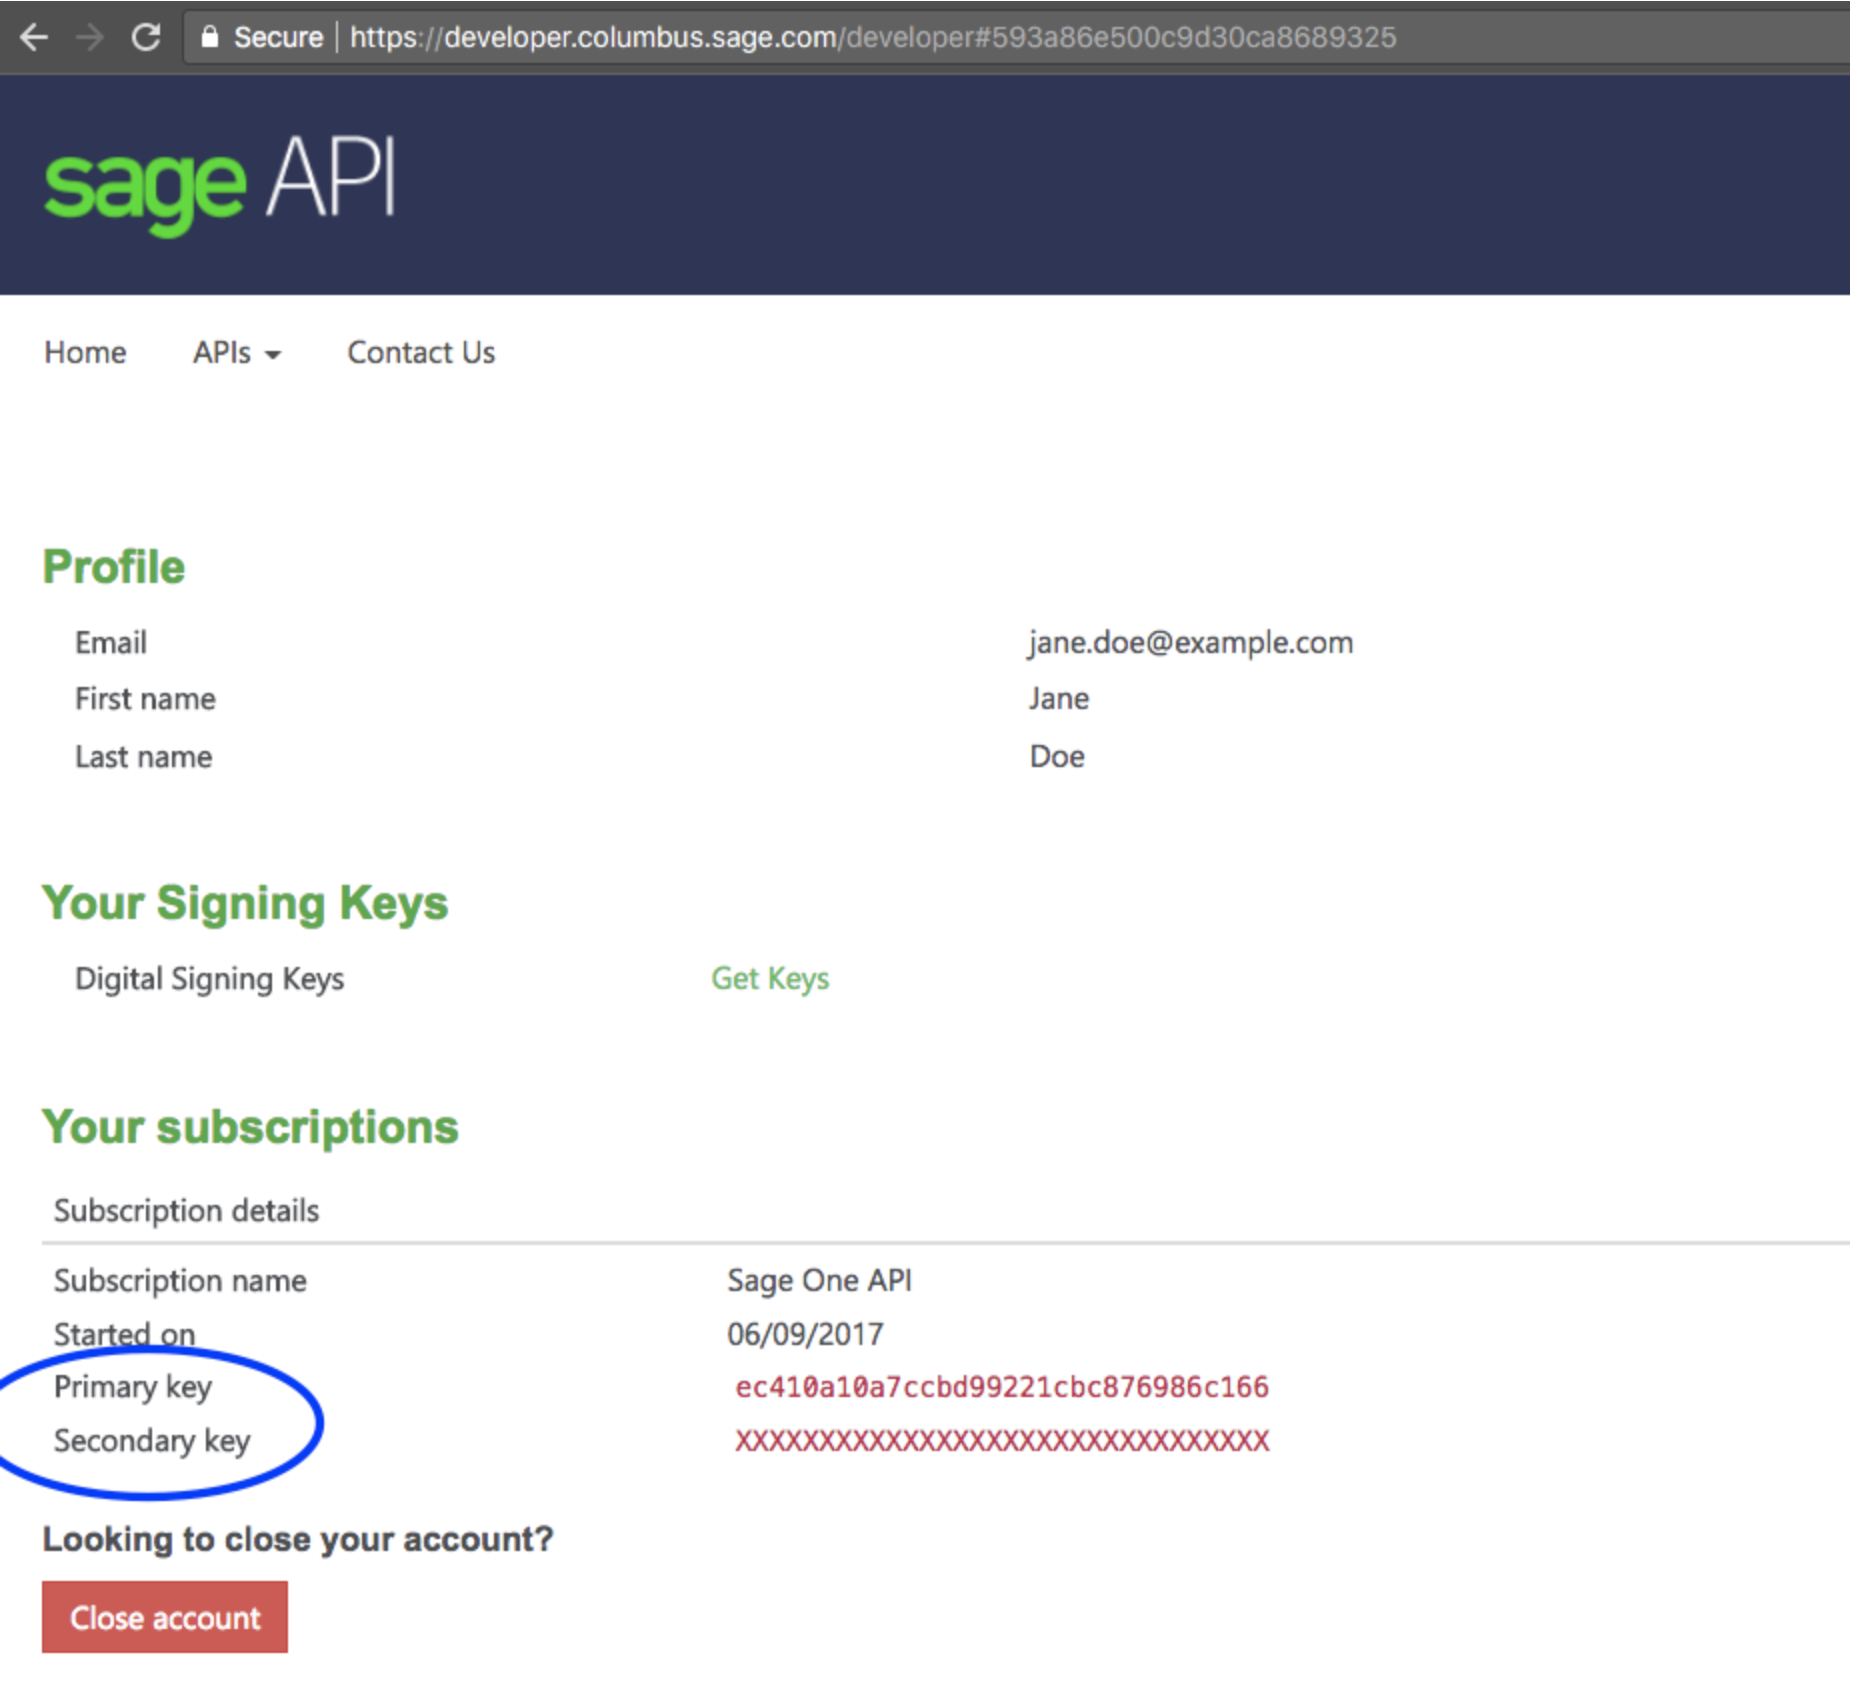Click the browser forward arrow
Screen dimensions: 1850x1686
point(90,38)
